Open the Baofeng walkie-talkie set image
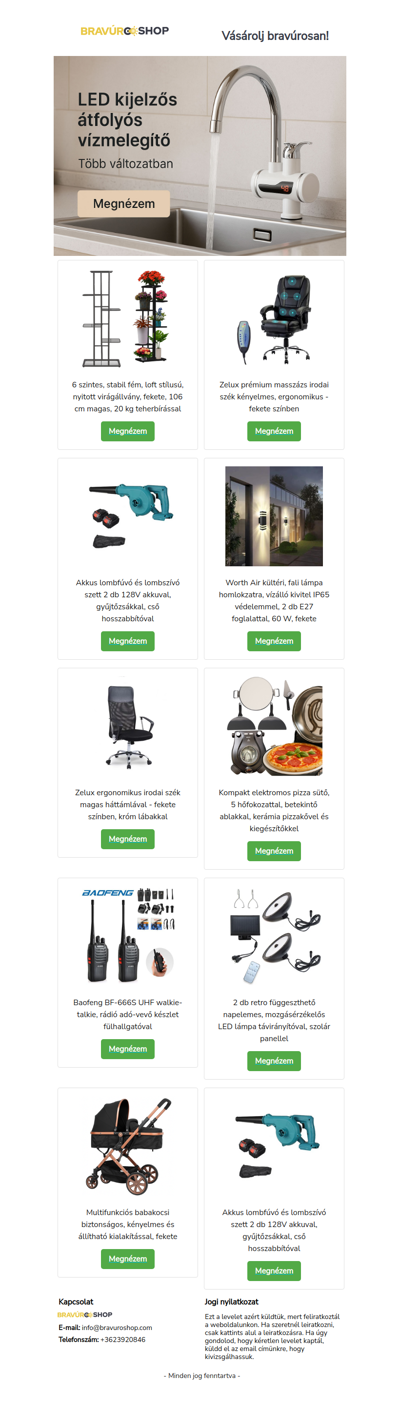The width and height of the screenshot is (400, 1405). [x=127, y=936]
